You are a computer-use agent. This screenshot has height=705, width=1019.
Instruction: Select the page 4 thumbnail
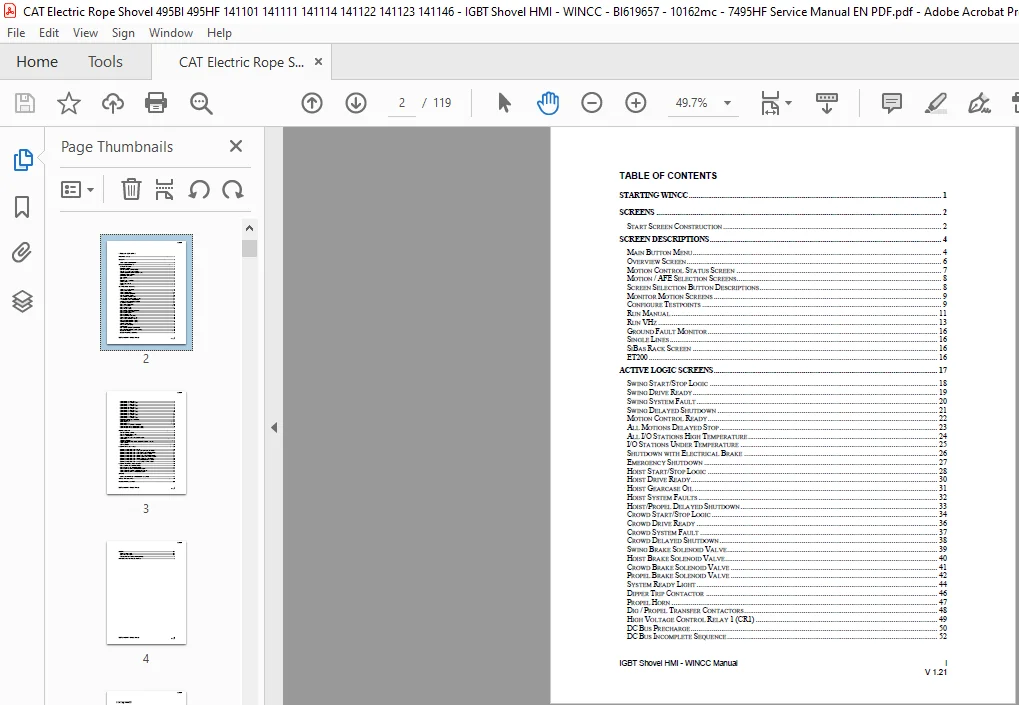click(146, 593)
